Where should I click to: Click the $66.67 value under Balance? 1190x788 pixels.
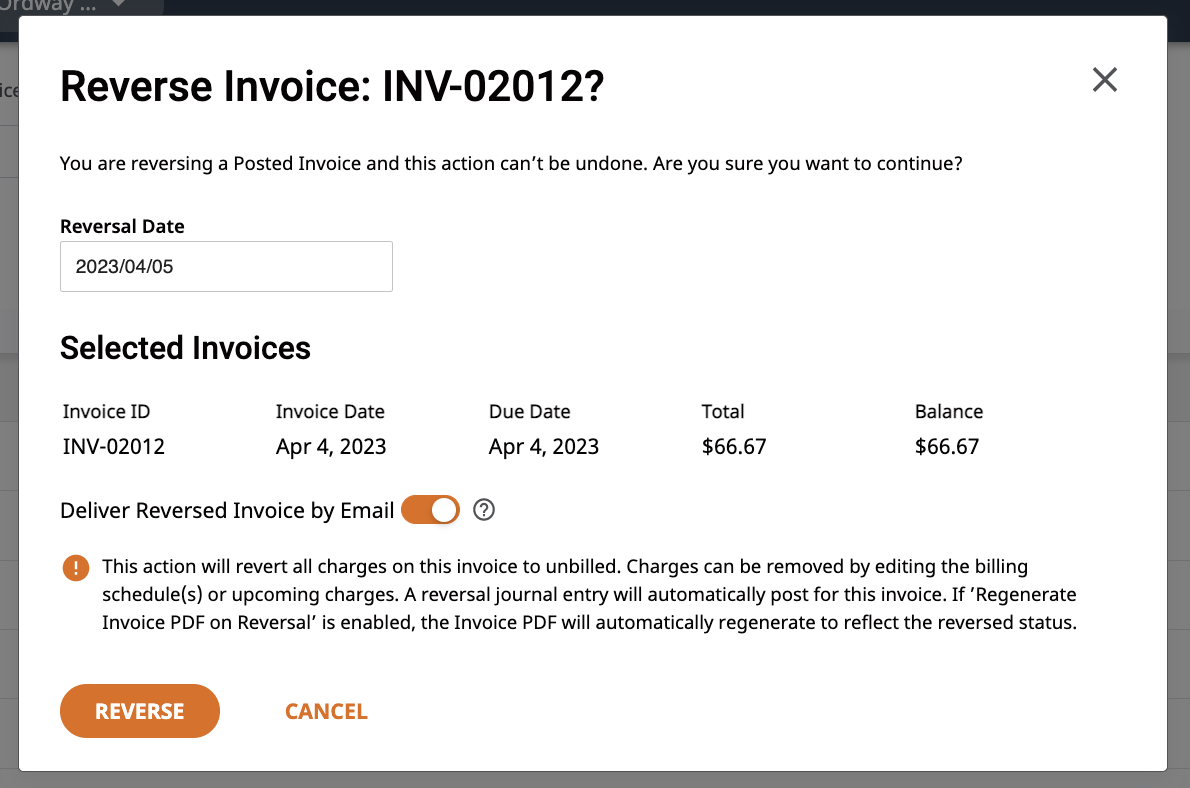pyautogui.click(x=947, y=447)
